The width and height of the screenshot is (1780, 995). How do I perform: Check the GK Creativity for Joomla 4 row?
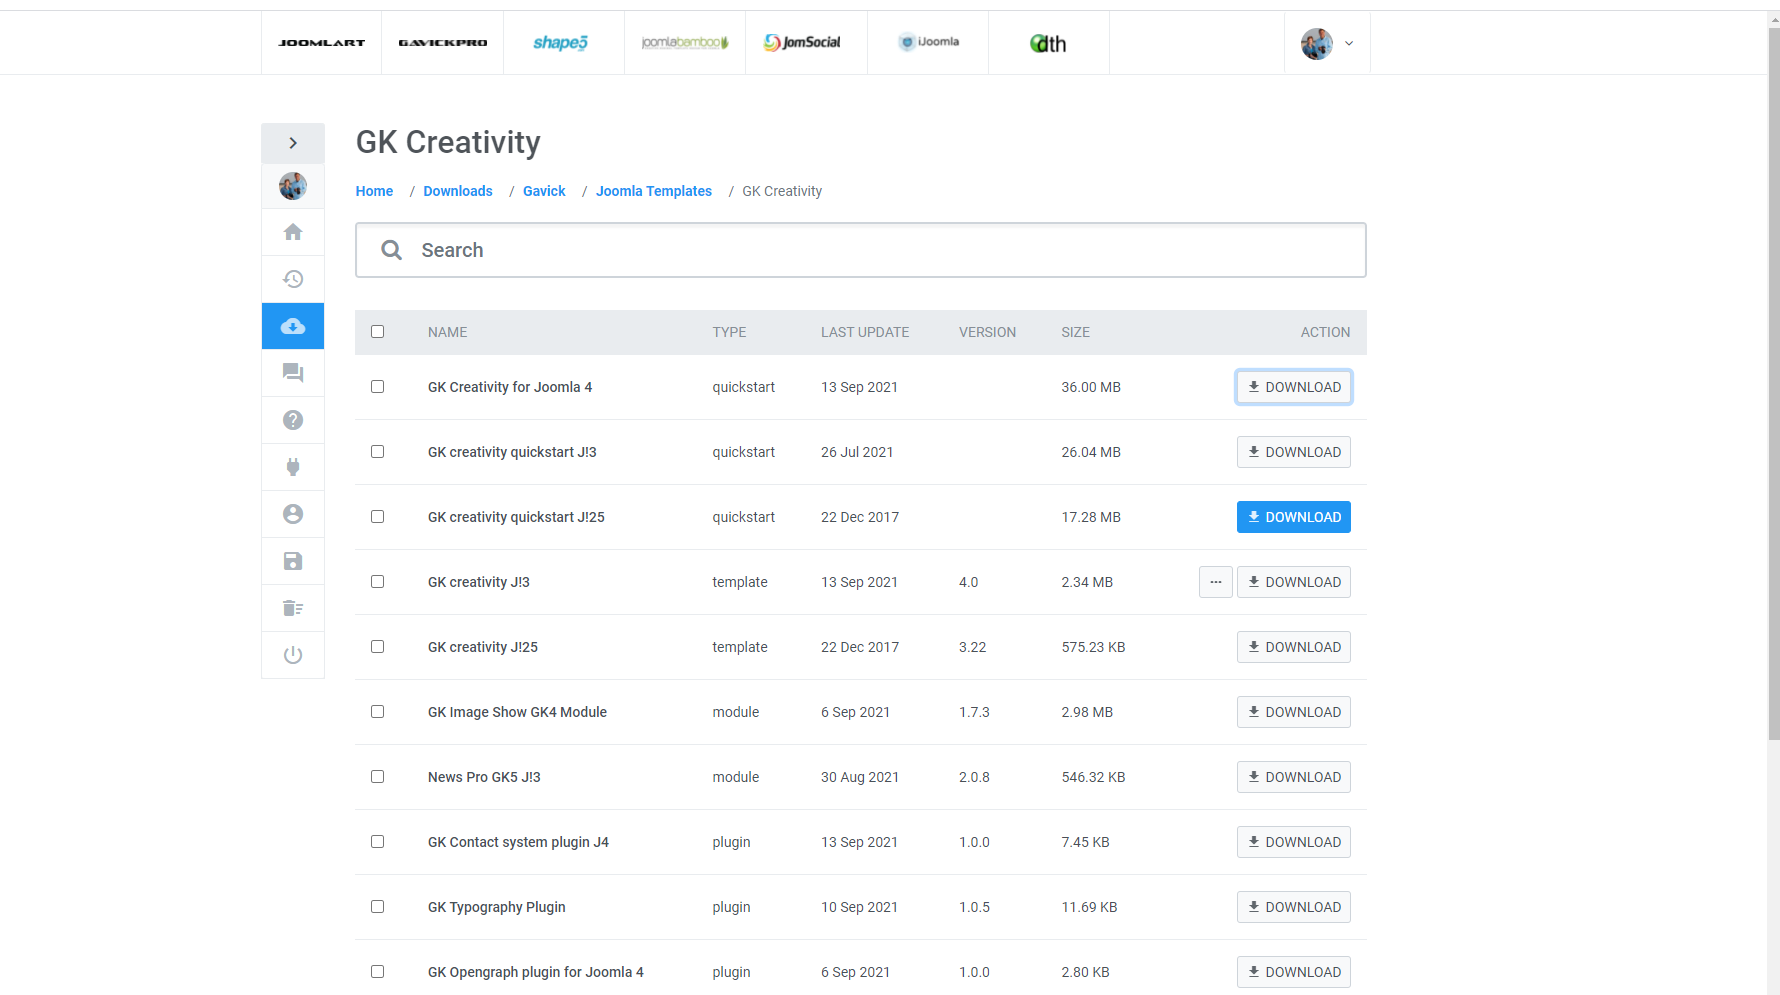click(377, 386)
